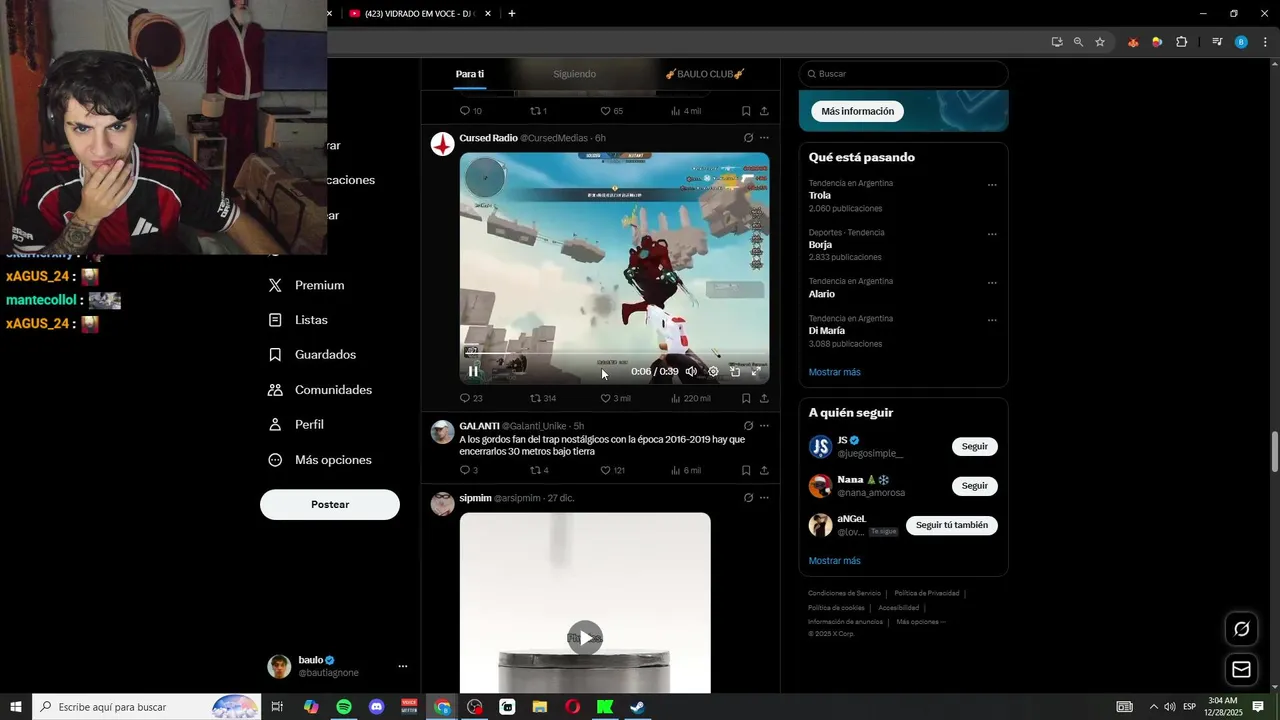This screenshot has height=720, width=1280.
Task: Open Spotify from the taskbar
Action: (x=344, y=707)
